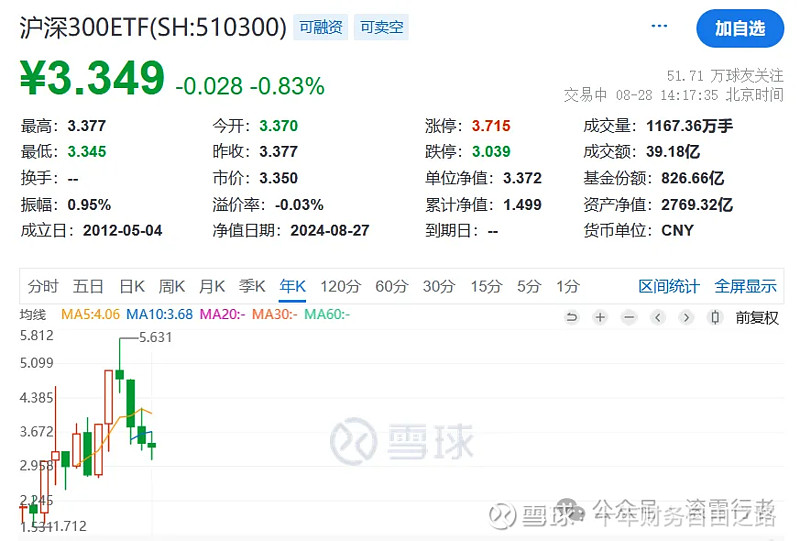This screenshot has width=800, height=541.
Task: Switch to the 五日 chart tab
Action: tap(88, 286)
